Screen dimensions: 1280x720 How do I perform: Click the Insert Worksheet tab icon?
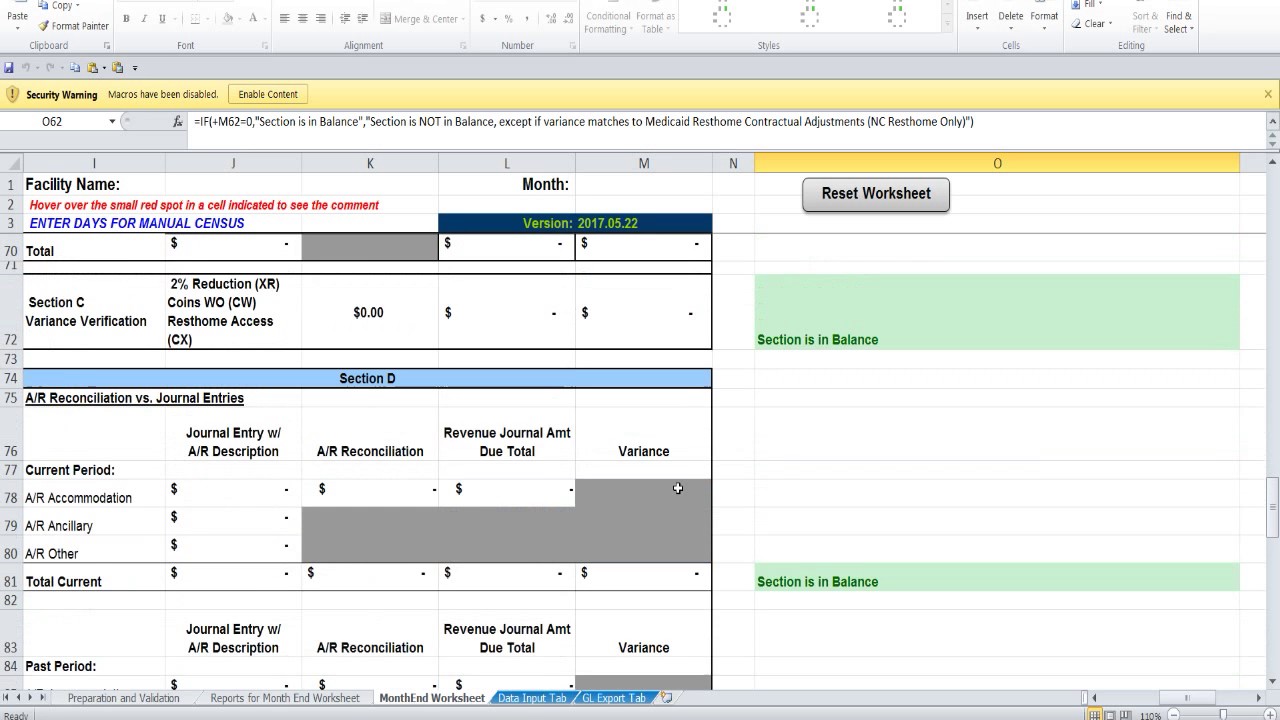point(667,698)
